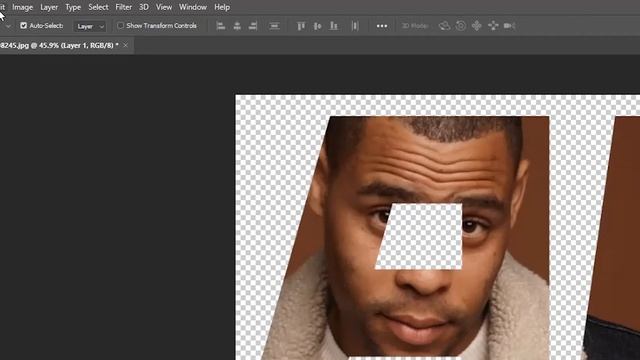This screenshot has height=360, width=640.
Task: Select the 3D Roll camera icon
Action: click(461, 26)
